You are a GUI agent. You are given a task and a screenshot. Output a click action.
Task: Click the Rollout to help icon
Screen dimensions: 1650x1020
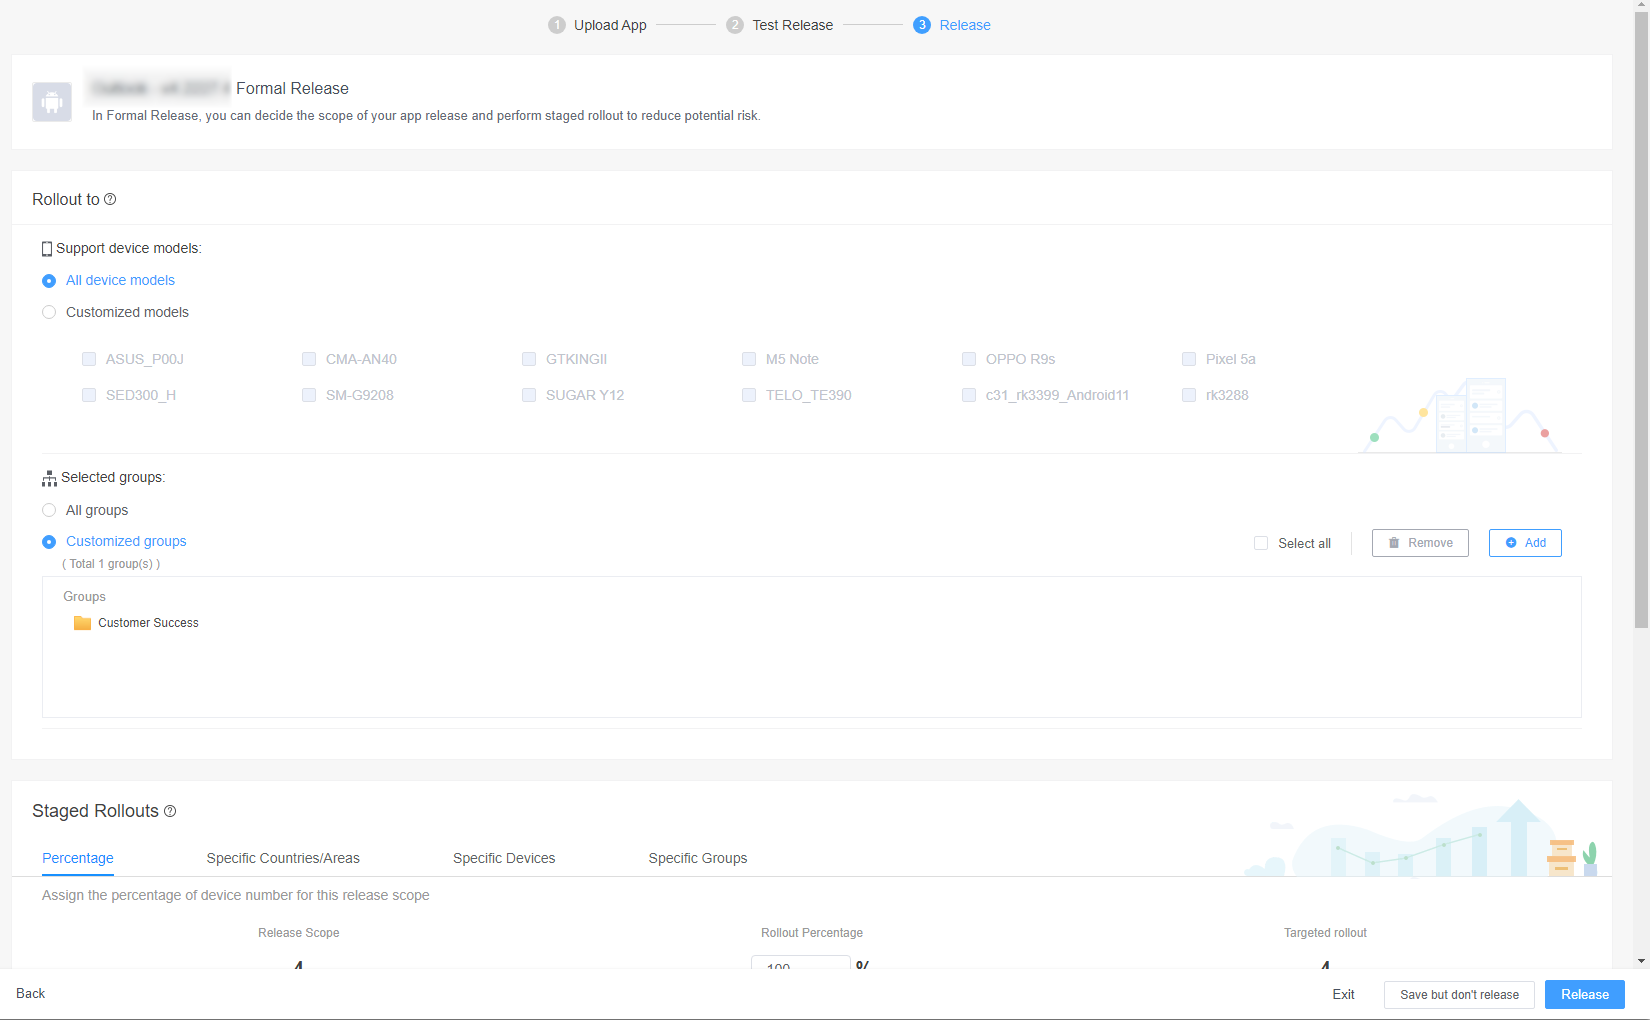(110, 200)
